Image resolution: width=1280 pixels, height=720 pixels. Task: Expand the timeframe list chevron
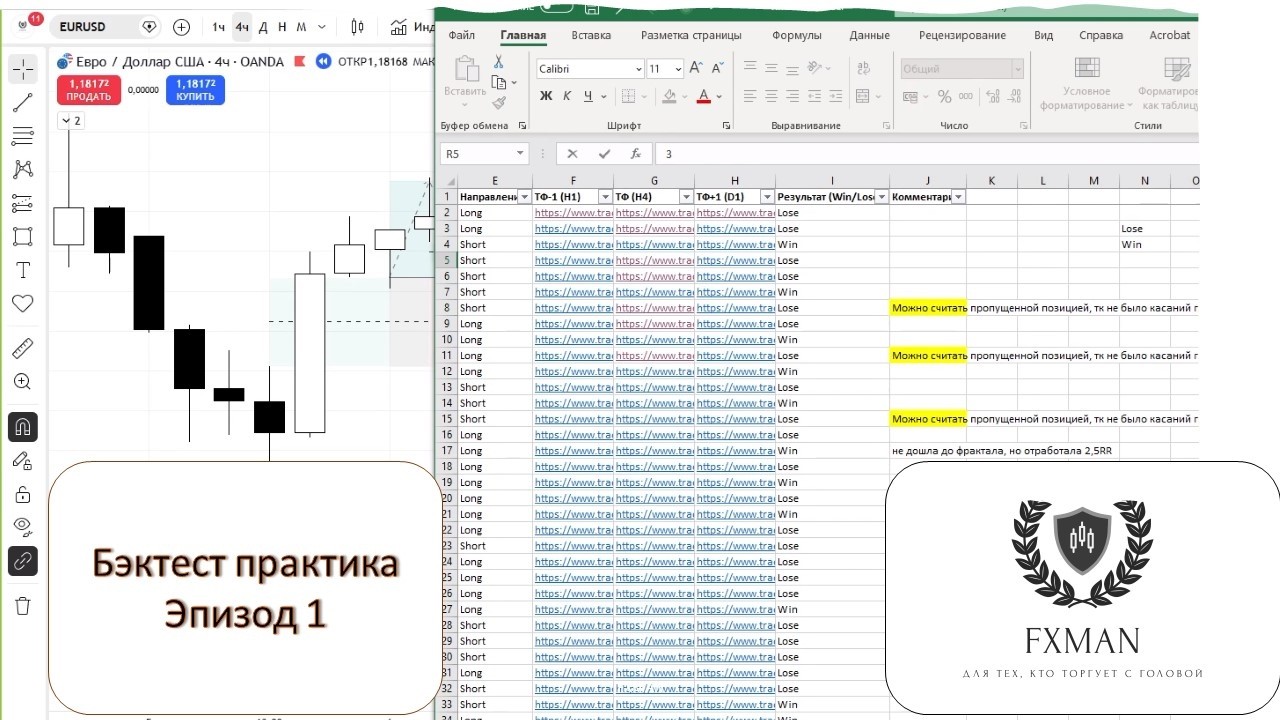320,27
